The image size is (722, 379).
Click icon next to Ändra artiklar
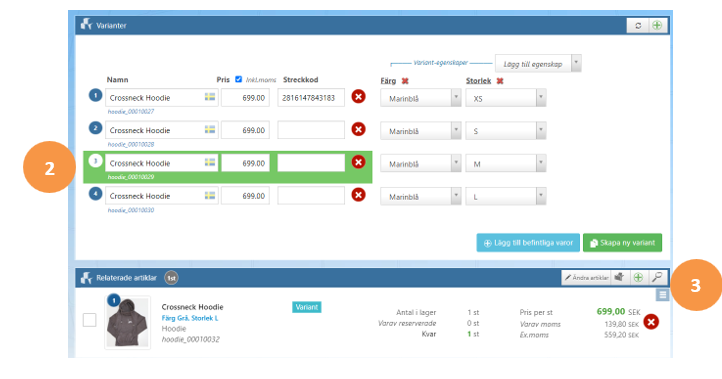(620, 277)
